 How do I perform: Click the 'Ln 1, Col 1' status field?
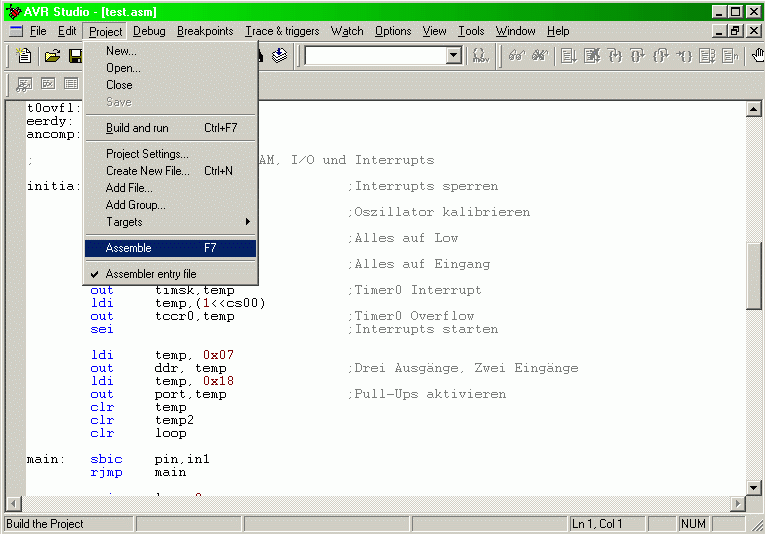[x=607, y=524]
